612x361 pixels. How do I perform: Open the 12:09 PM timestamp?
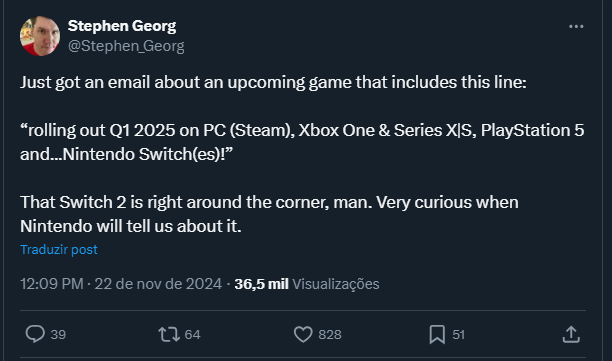52,284
